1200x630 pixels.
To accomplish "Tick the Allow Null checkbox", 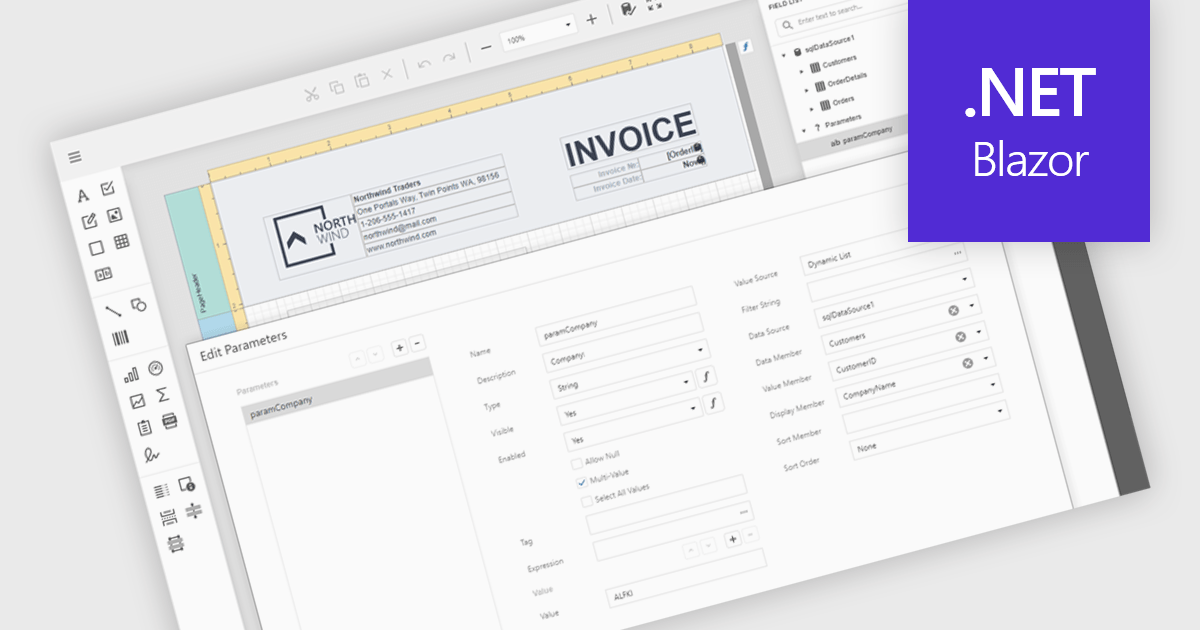I will click(577, 464).
